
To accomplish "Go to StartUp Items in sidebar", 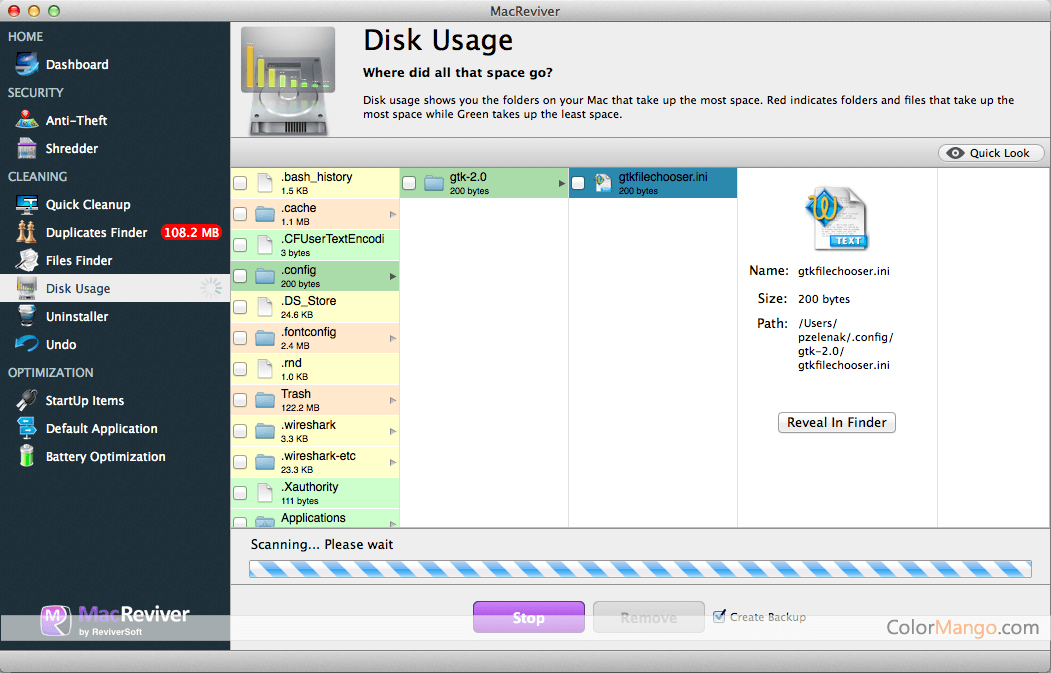I will point(85,401).
